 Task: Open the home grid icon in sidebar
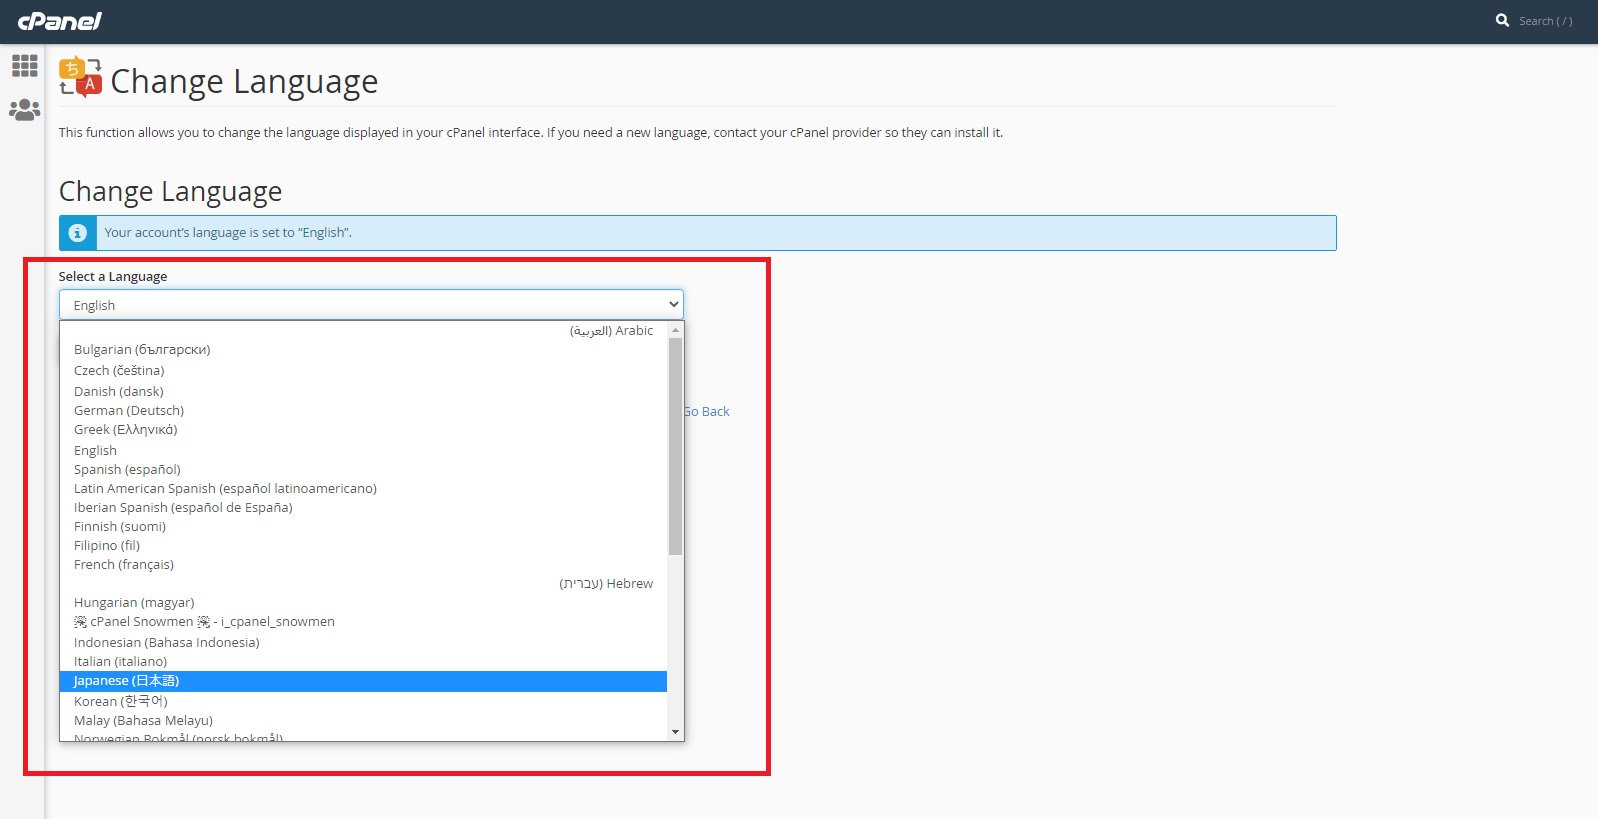pyautogui.click(x=25, y=66)
